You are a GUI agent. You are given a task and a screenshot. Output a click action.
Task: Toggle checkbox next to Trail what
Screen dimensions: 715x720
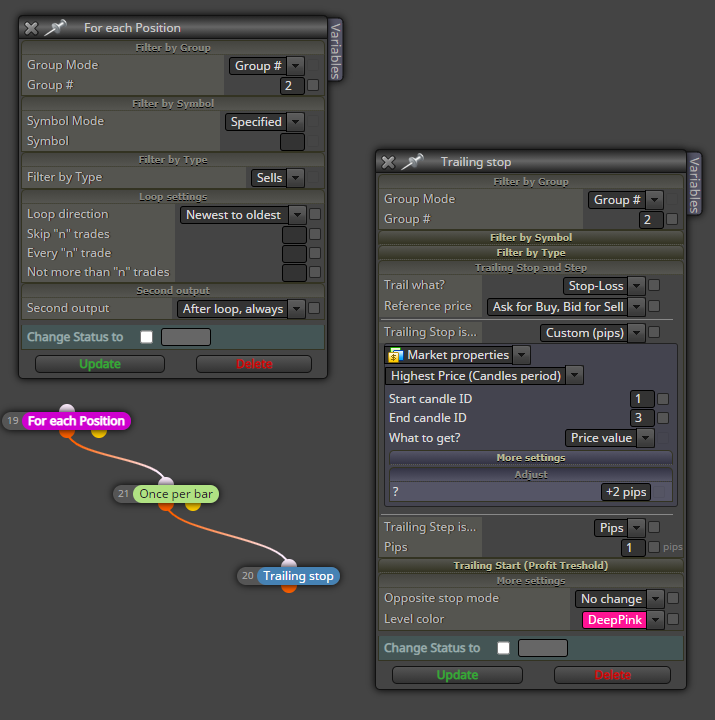point(654,285)
